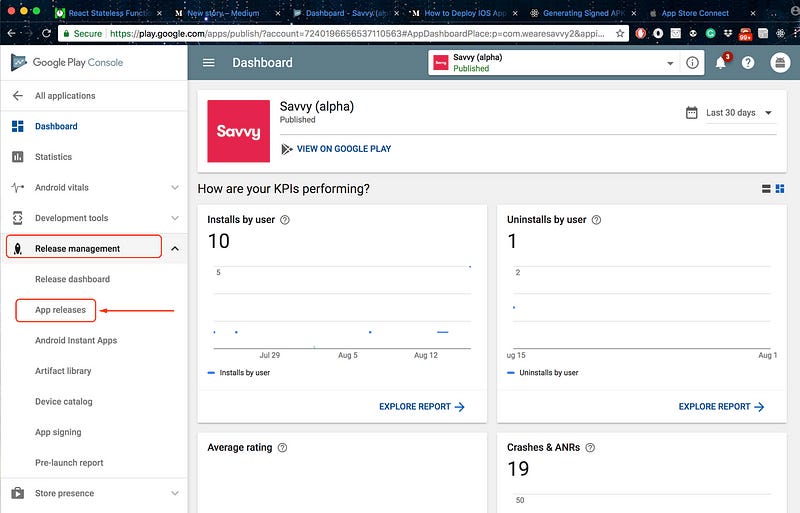This screenshot has height=513, width=800.
Task: Click the browser back arrow
Action: tap(11, 33)
